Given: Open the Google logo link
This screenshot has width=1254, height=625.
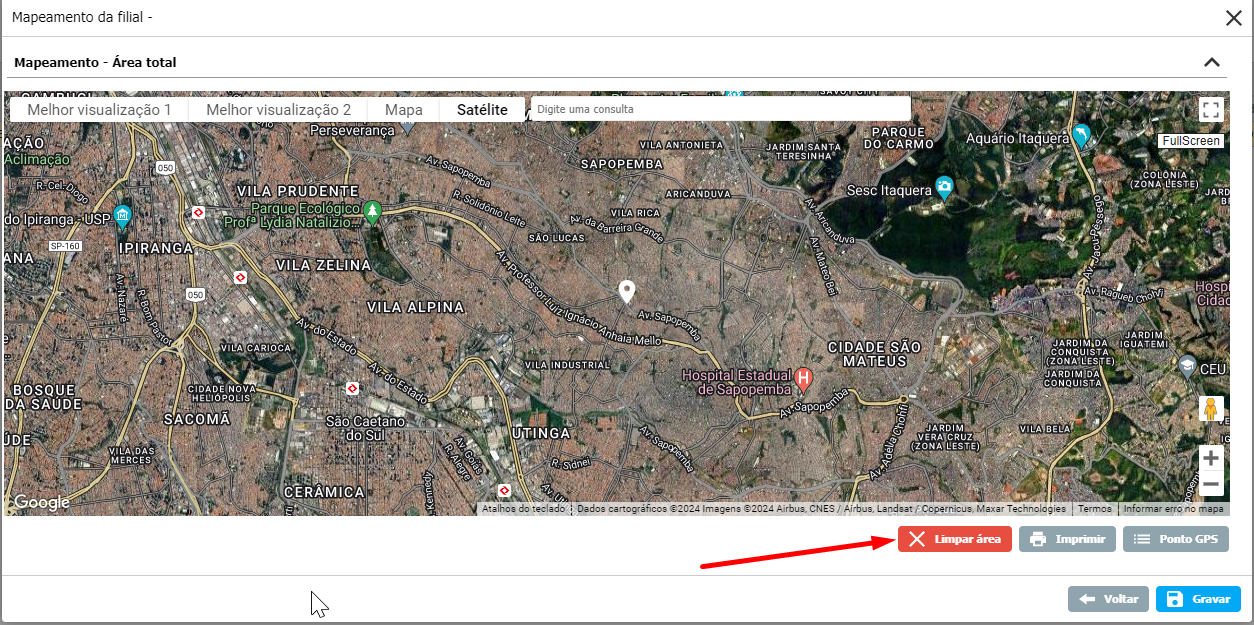Looking at the screenshot, I should point(41,502).
